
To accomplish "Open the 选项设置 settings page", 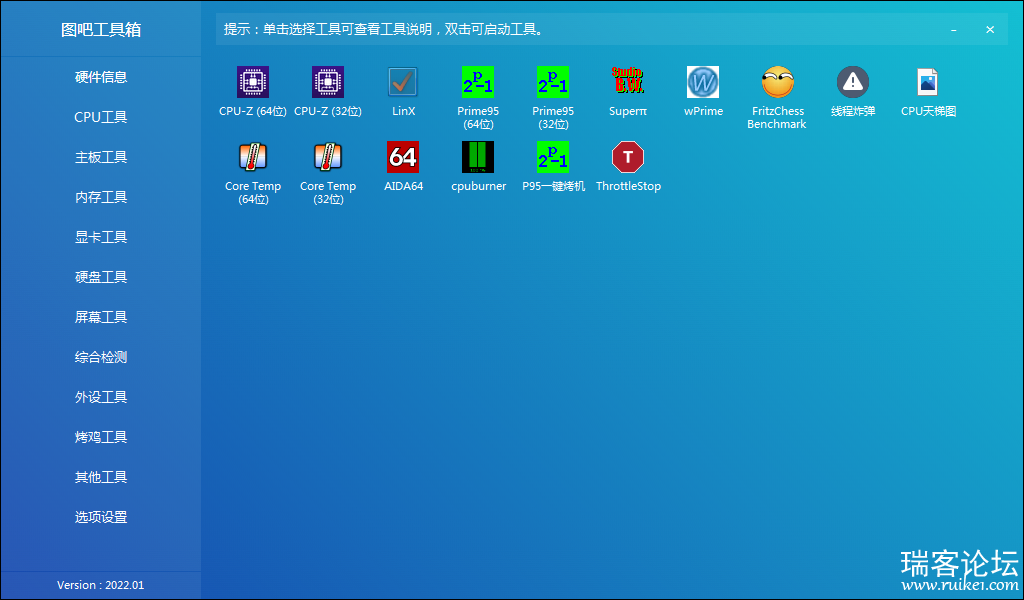I will click(101, 517).
